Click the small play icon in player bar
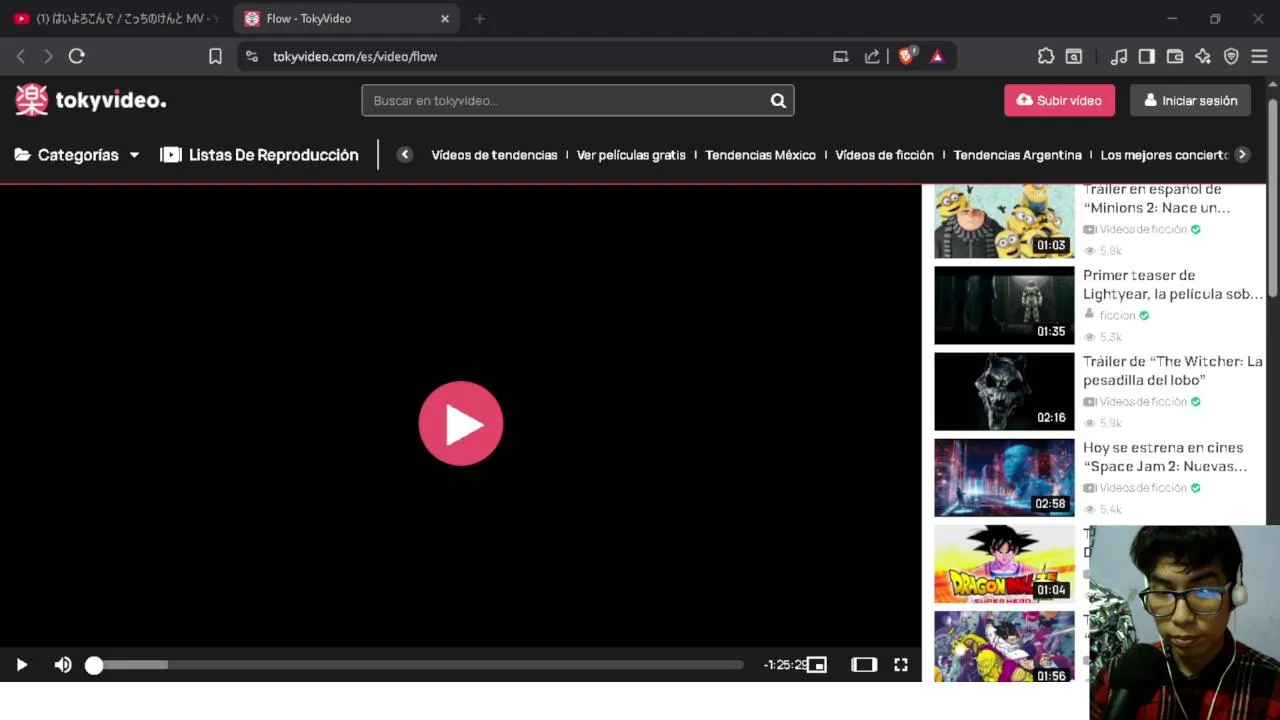This screenshot has height=720, width=1280. [21, 664]
